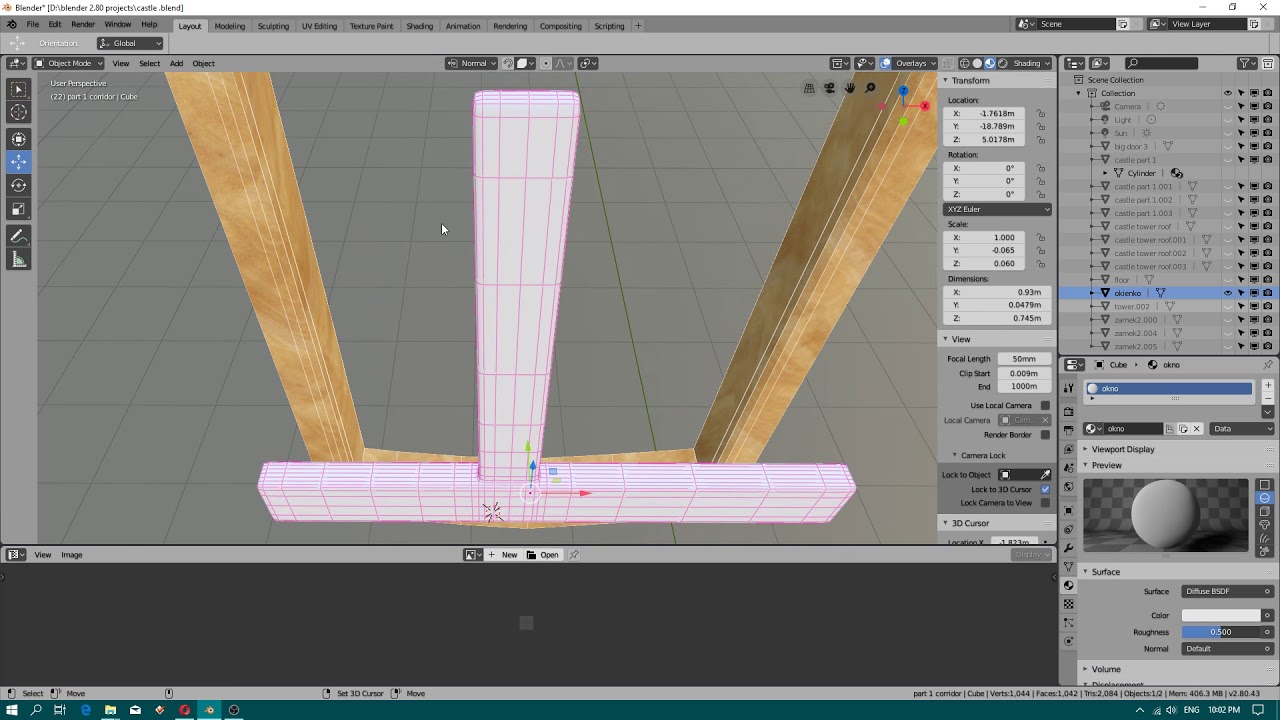Unlink okno material with X button

[1196, 429]
